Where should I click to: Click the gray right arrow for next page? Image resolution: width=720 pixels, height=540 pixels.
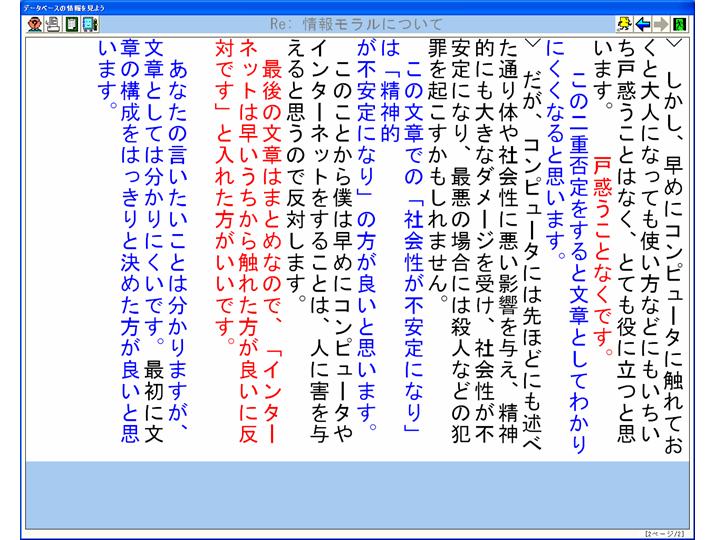(x=689, y=23)
